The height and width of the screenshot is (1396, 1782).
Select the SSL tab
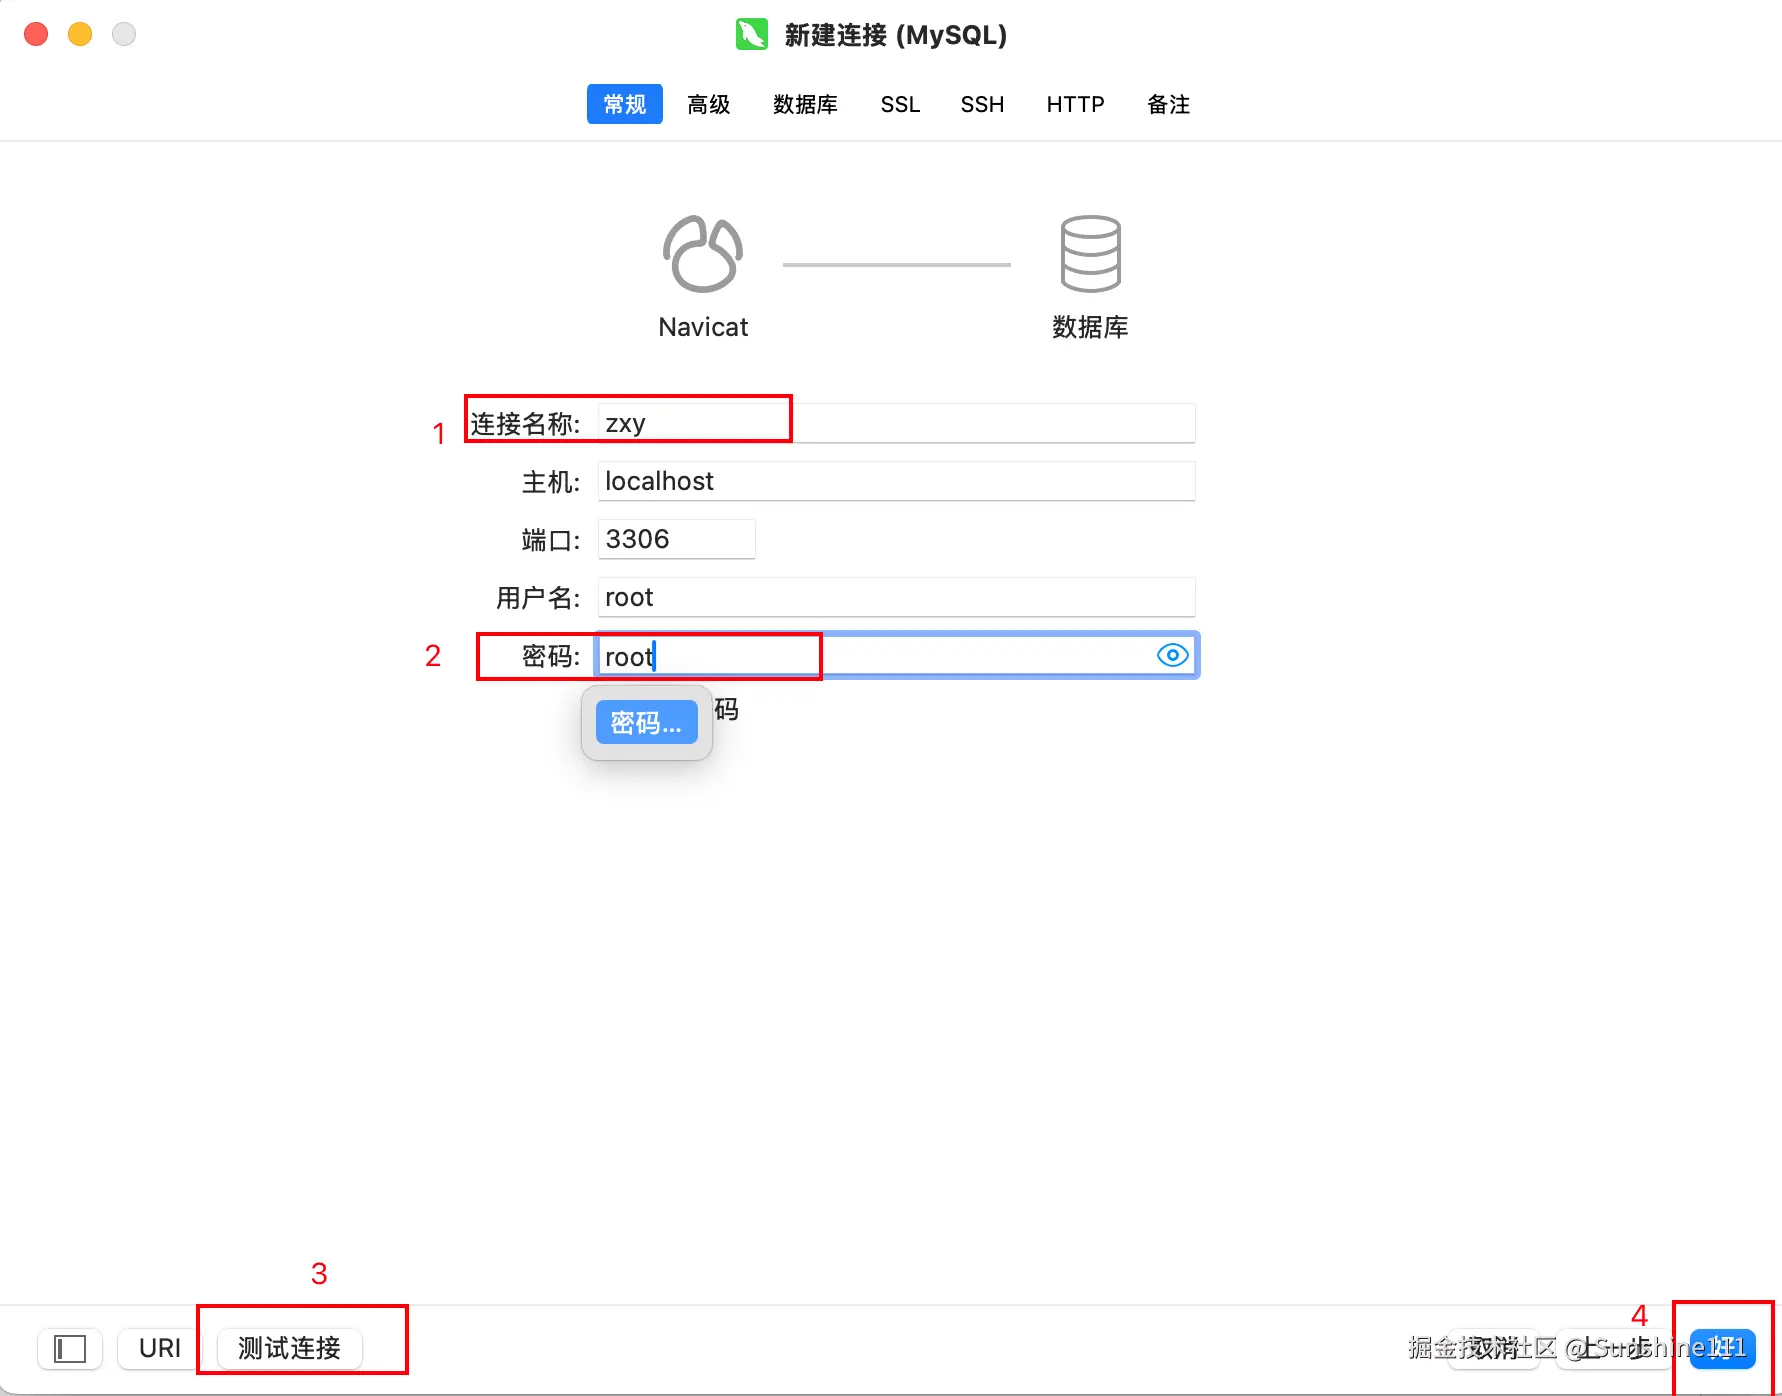coord(900,104)
